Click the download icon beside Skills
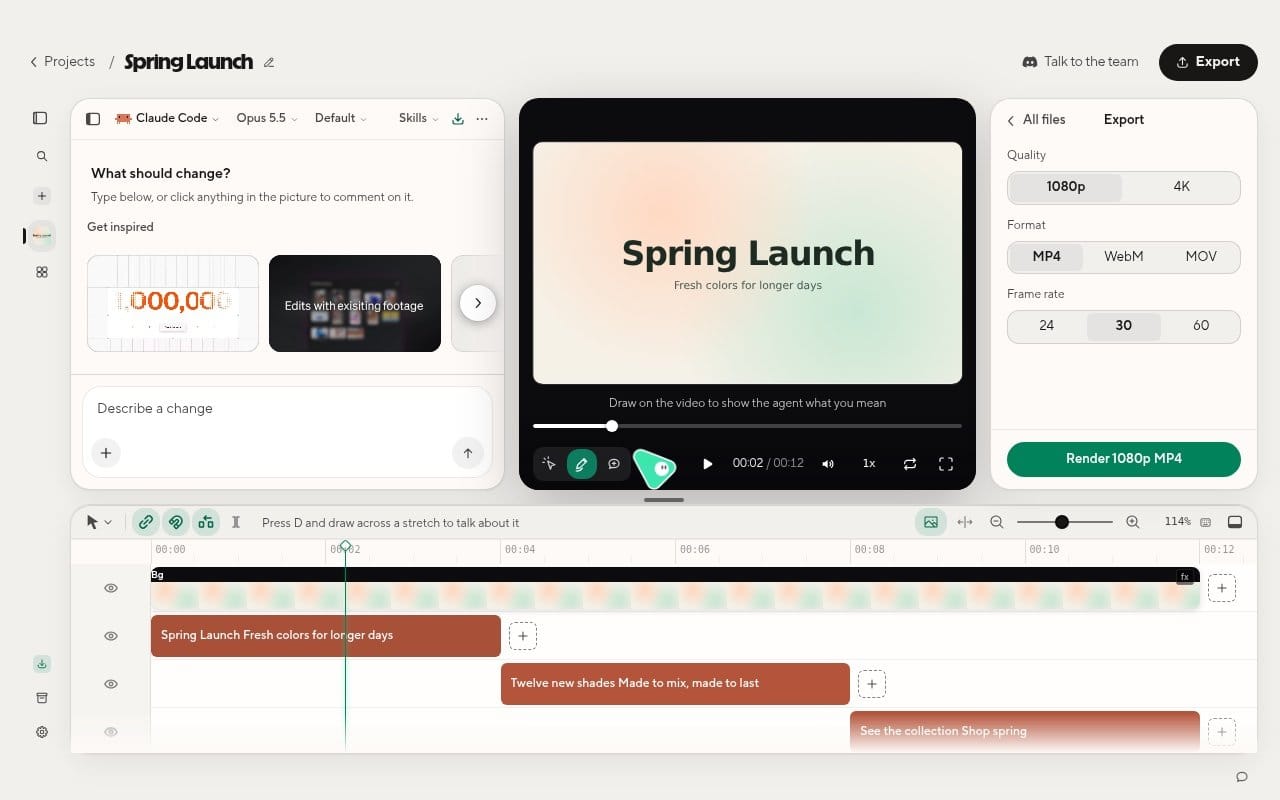Screen dimensions: 1280x800 click(458, 118)
